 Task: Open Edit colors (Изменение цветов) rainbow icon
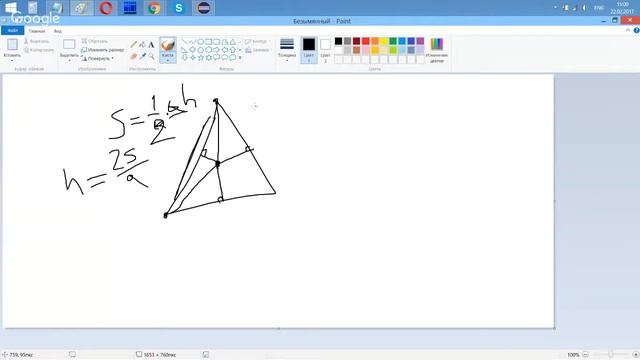(x=436, y=44)
